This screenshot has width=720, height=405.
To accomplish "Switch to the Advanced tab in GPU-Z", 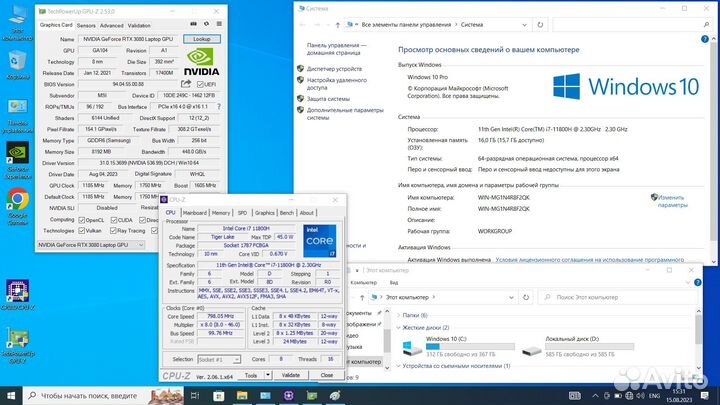I will point(111,25).
